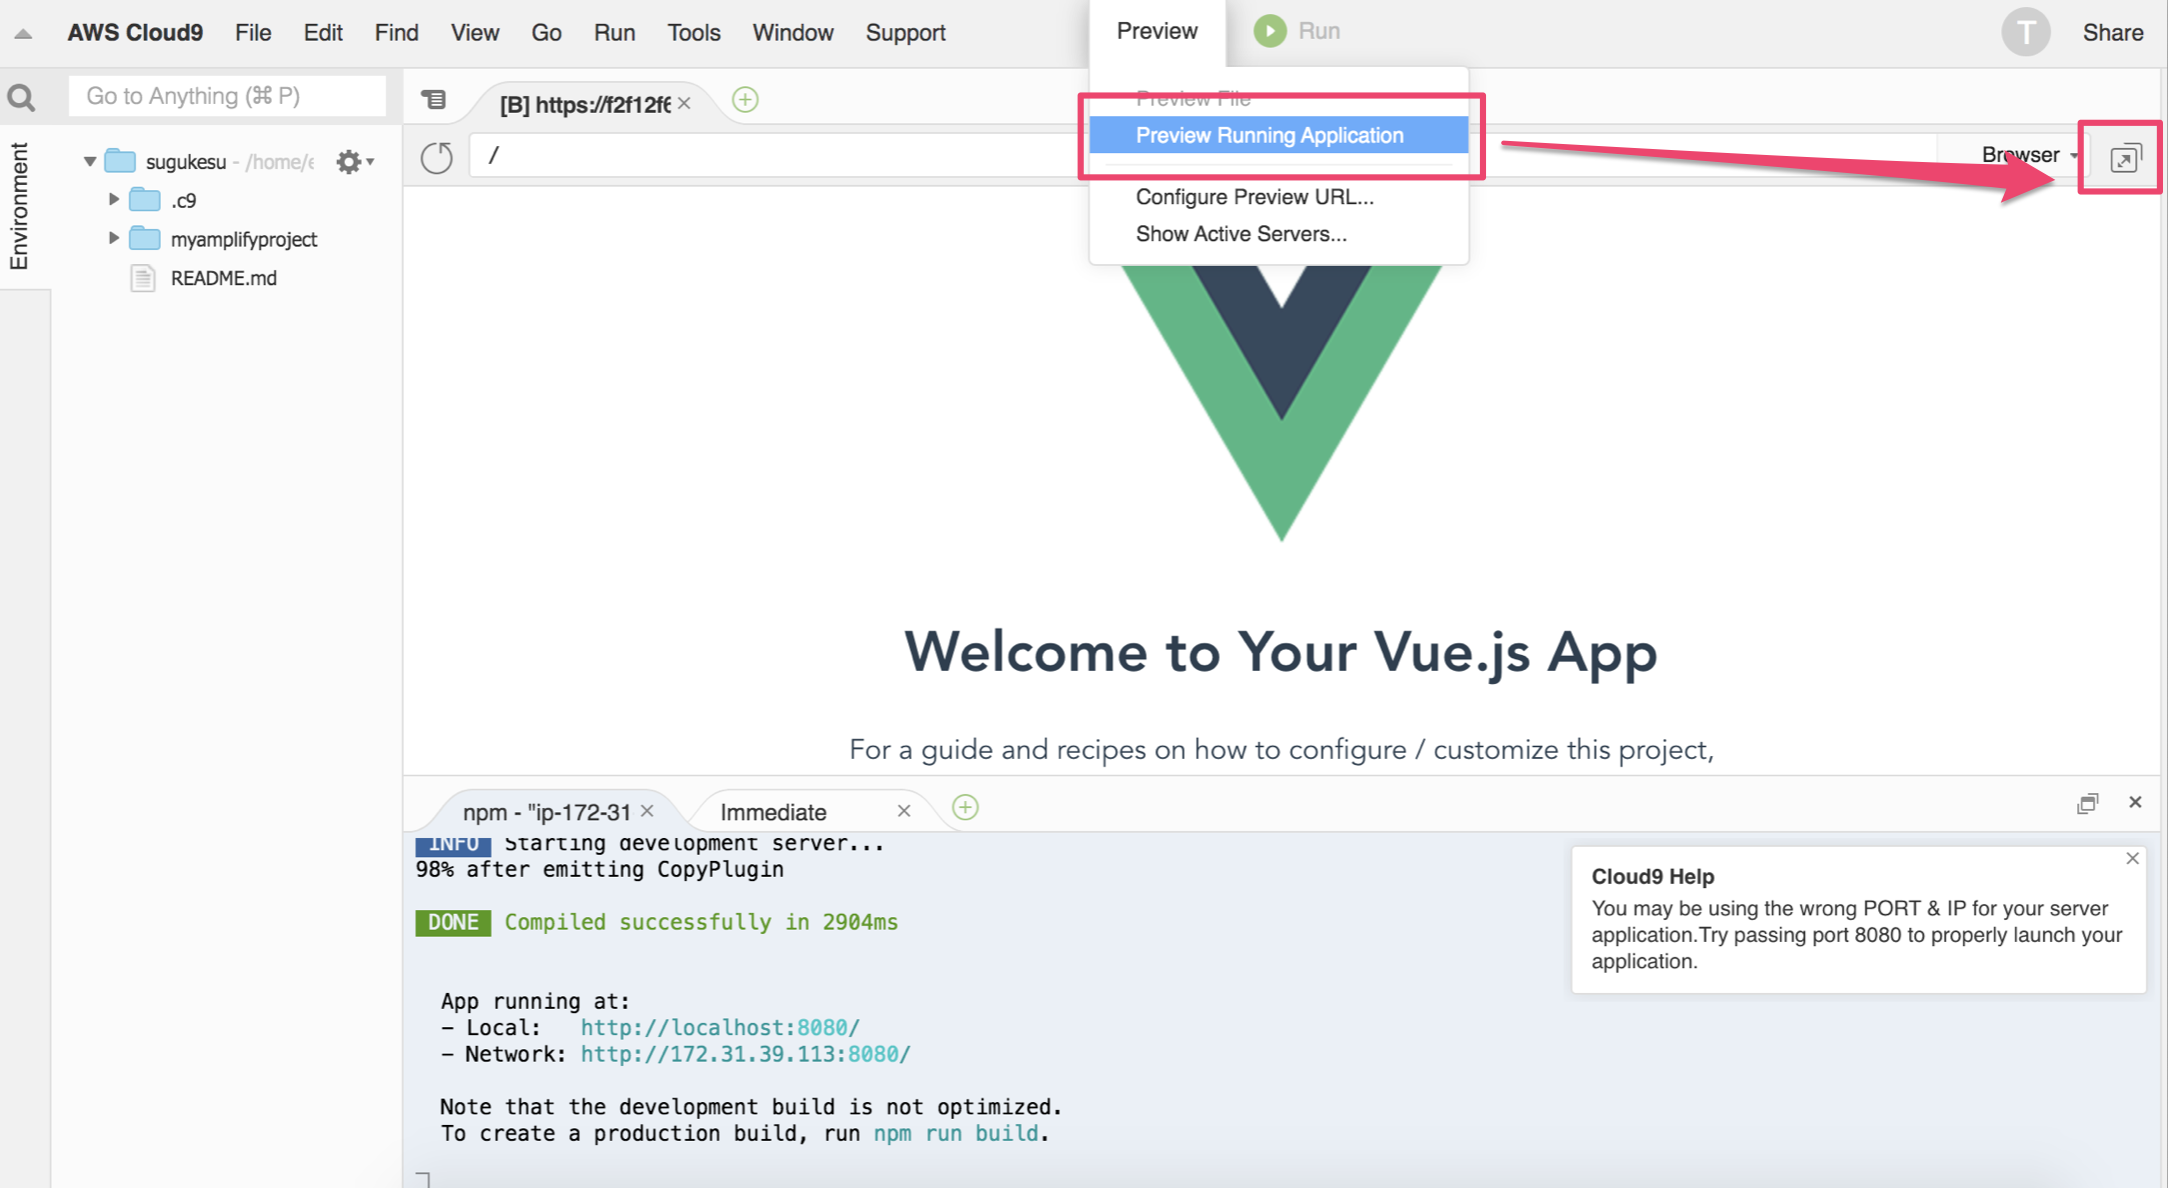2168x1188 pixels.
Task: Close the [B] https preview tab
Action: pos(684,103)
